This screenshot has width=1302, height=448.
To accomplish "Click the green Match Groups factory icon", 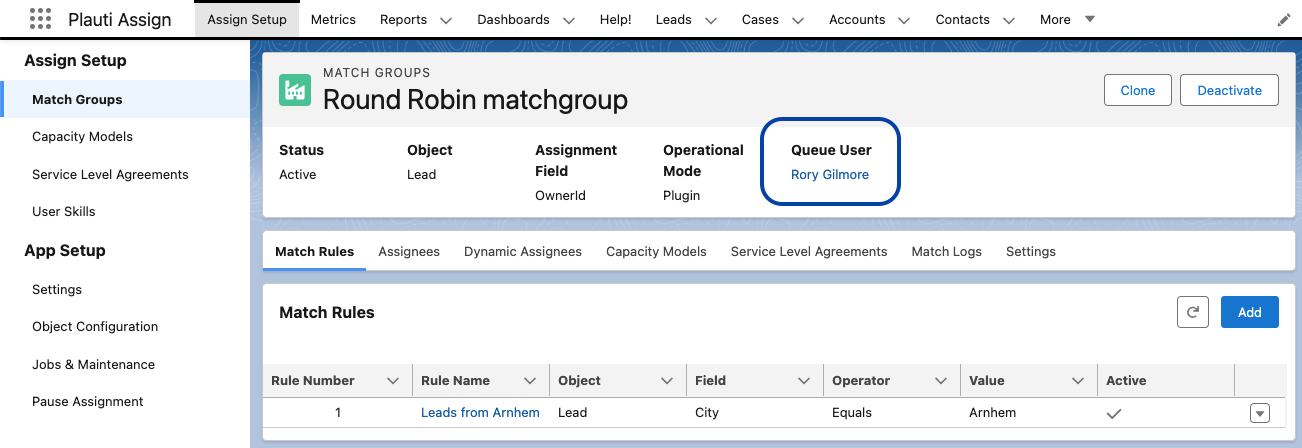I will point(295,90).
